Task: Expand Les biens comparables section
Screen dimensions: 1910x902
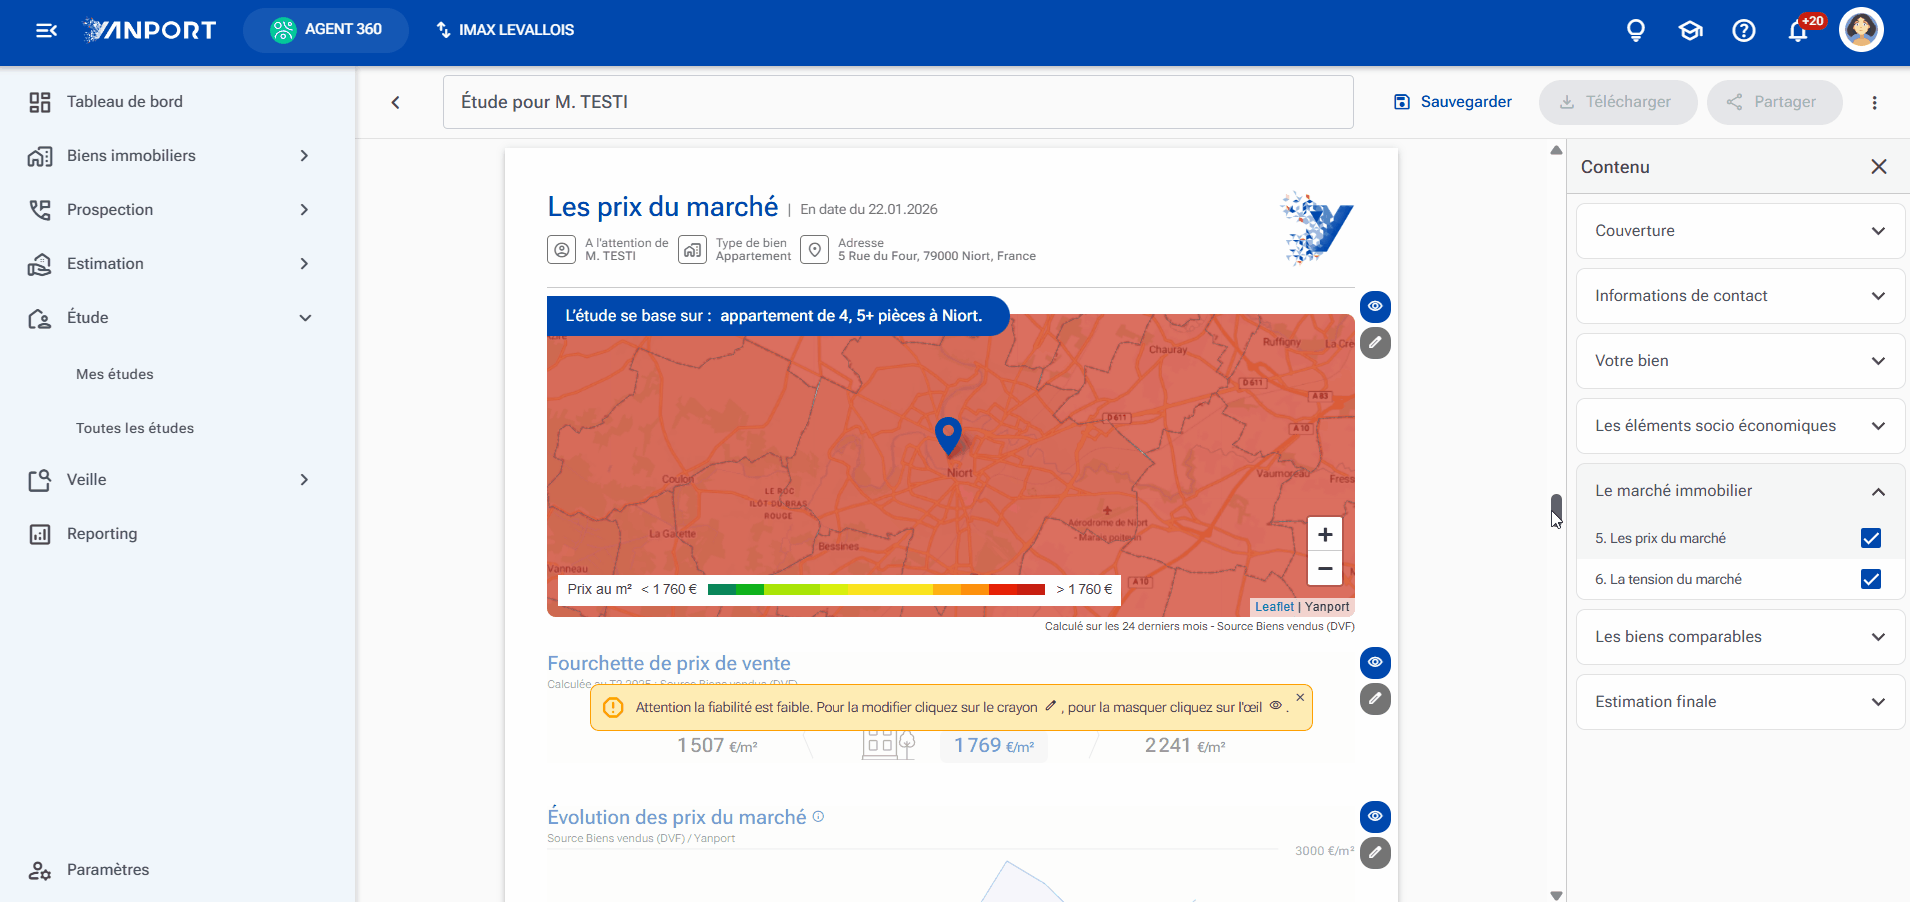Action: pyautogui.click(x=1740, y=637)
